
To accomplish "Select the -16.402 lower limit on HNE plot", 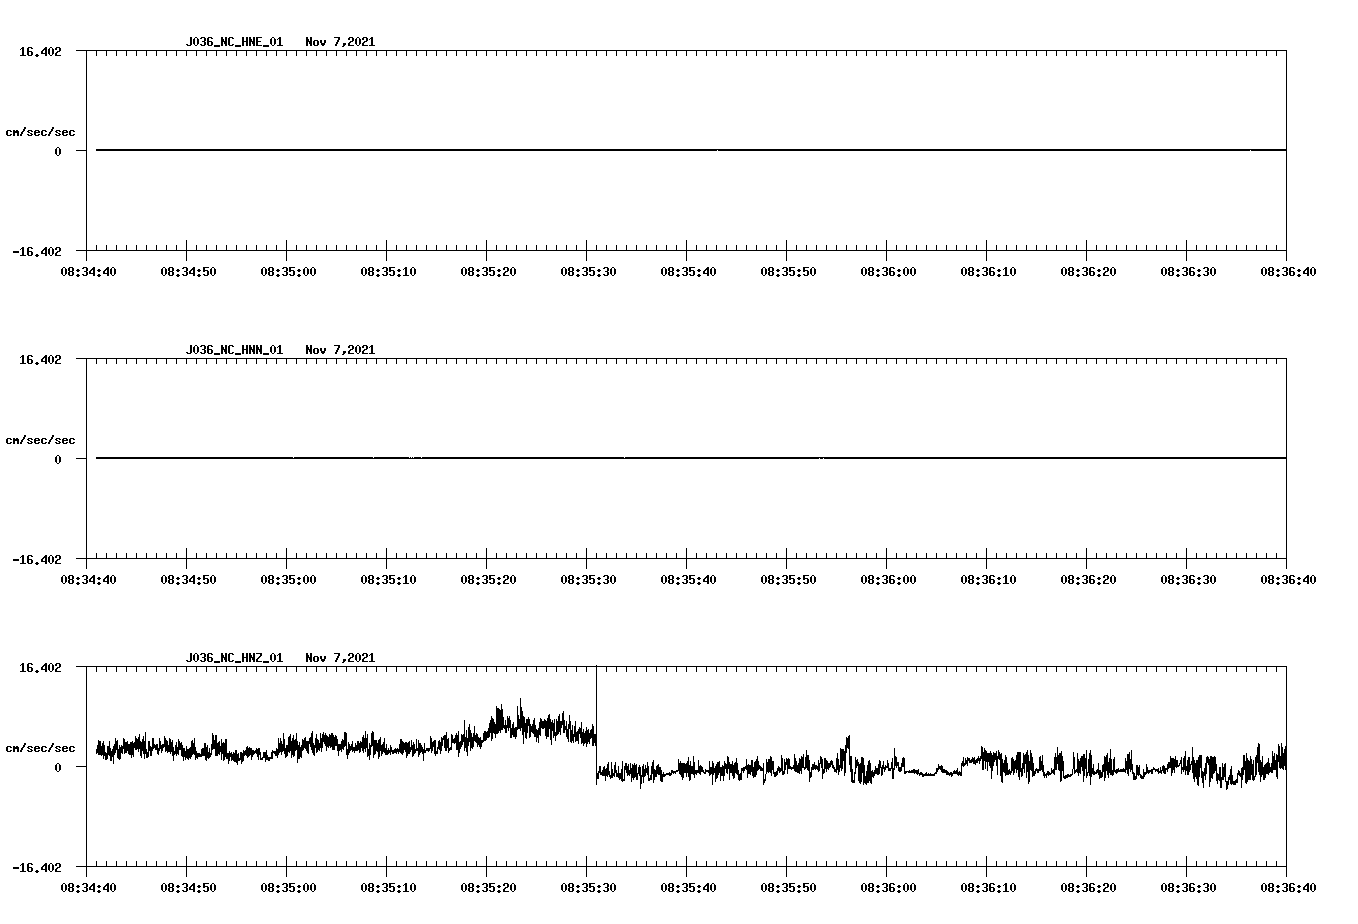I will tap(37, 252).
